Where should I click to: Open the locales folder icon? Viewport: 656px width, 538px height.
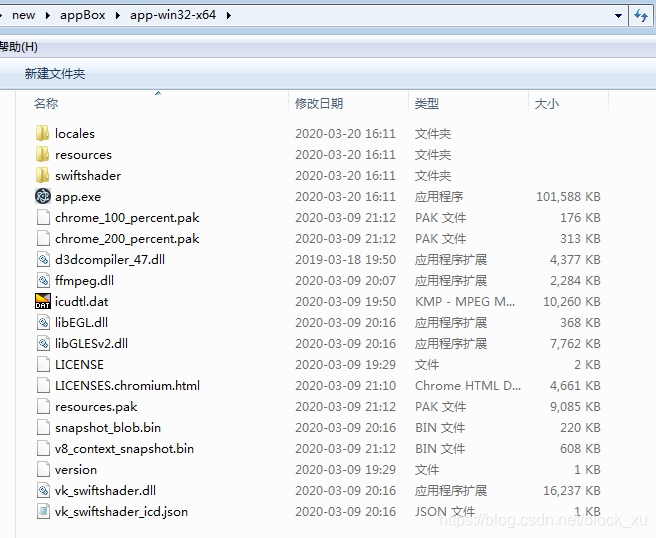pyautogui.click(x=42, y=133)
